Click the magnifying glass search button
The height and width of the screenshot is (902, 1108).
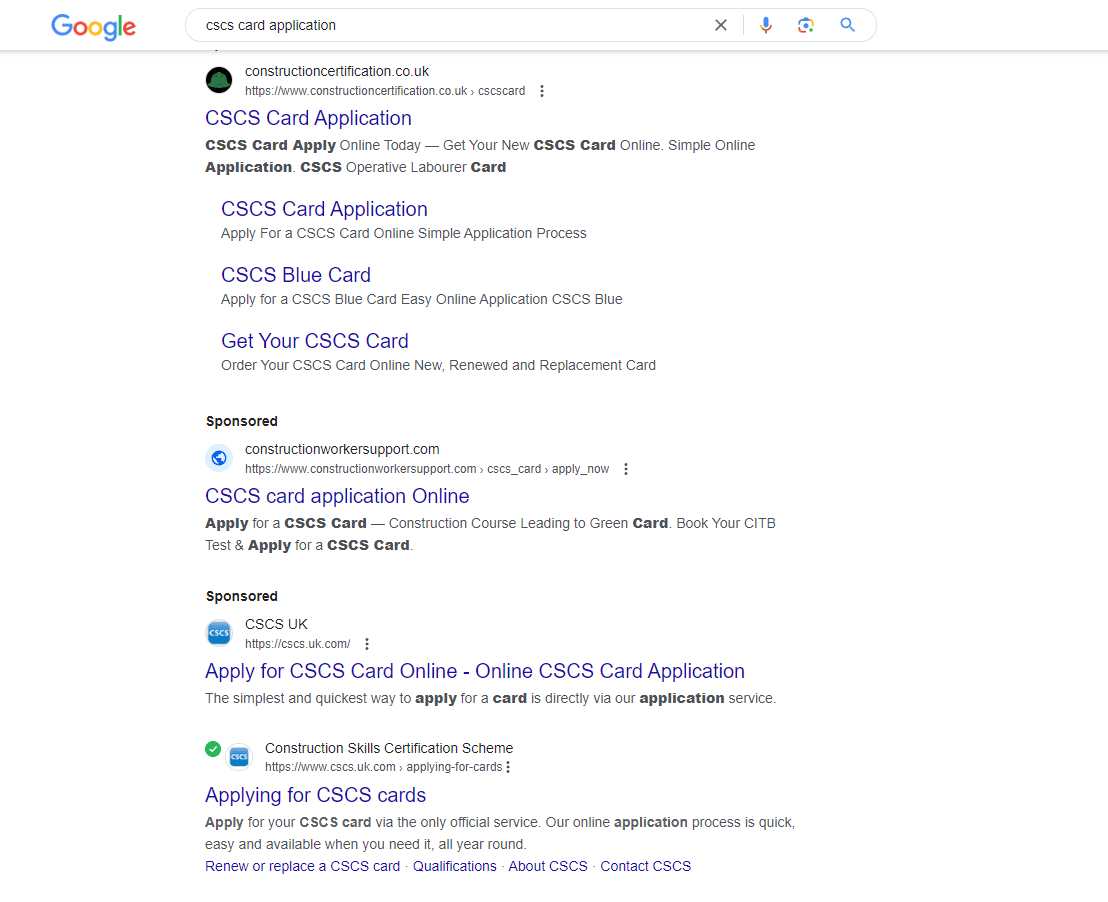[x=848, y=25]
